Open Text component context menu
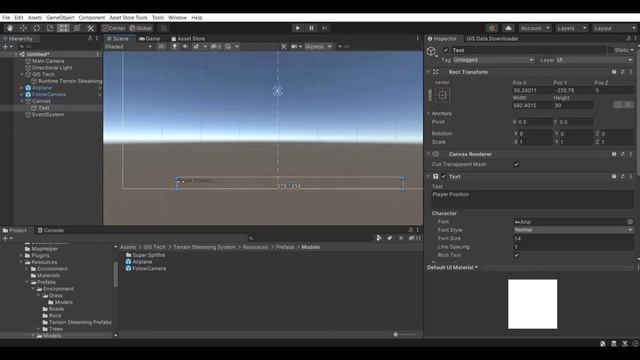640x360 pixels. (631, 176)
